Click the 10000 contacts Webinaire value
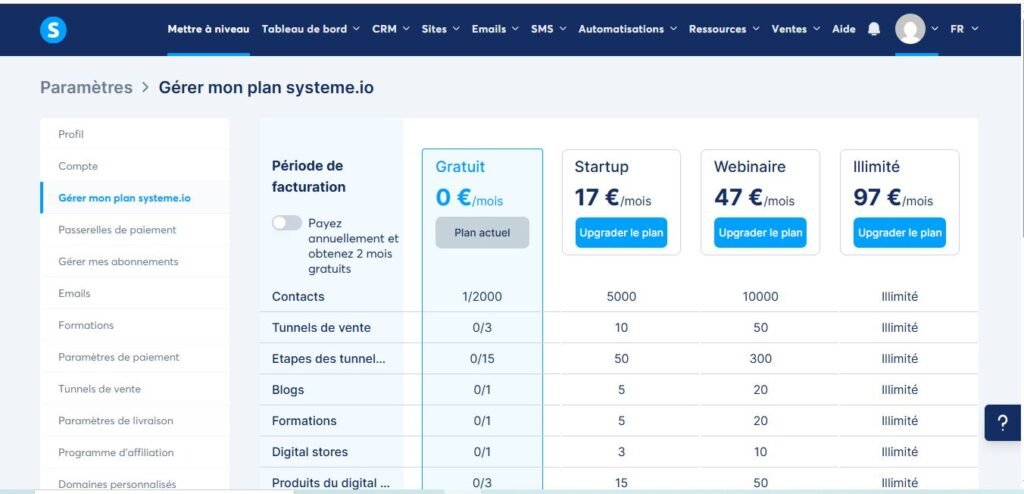The width and height of the screenshot is (1024, 494). tap(760, 297)
